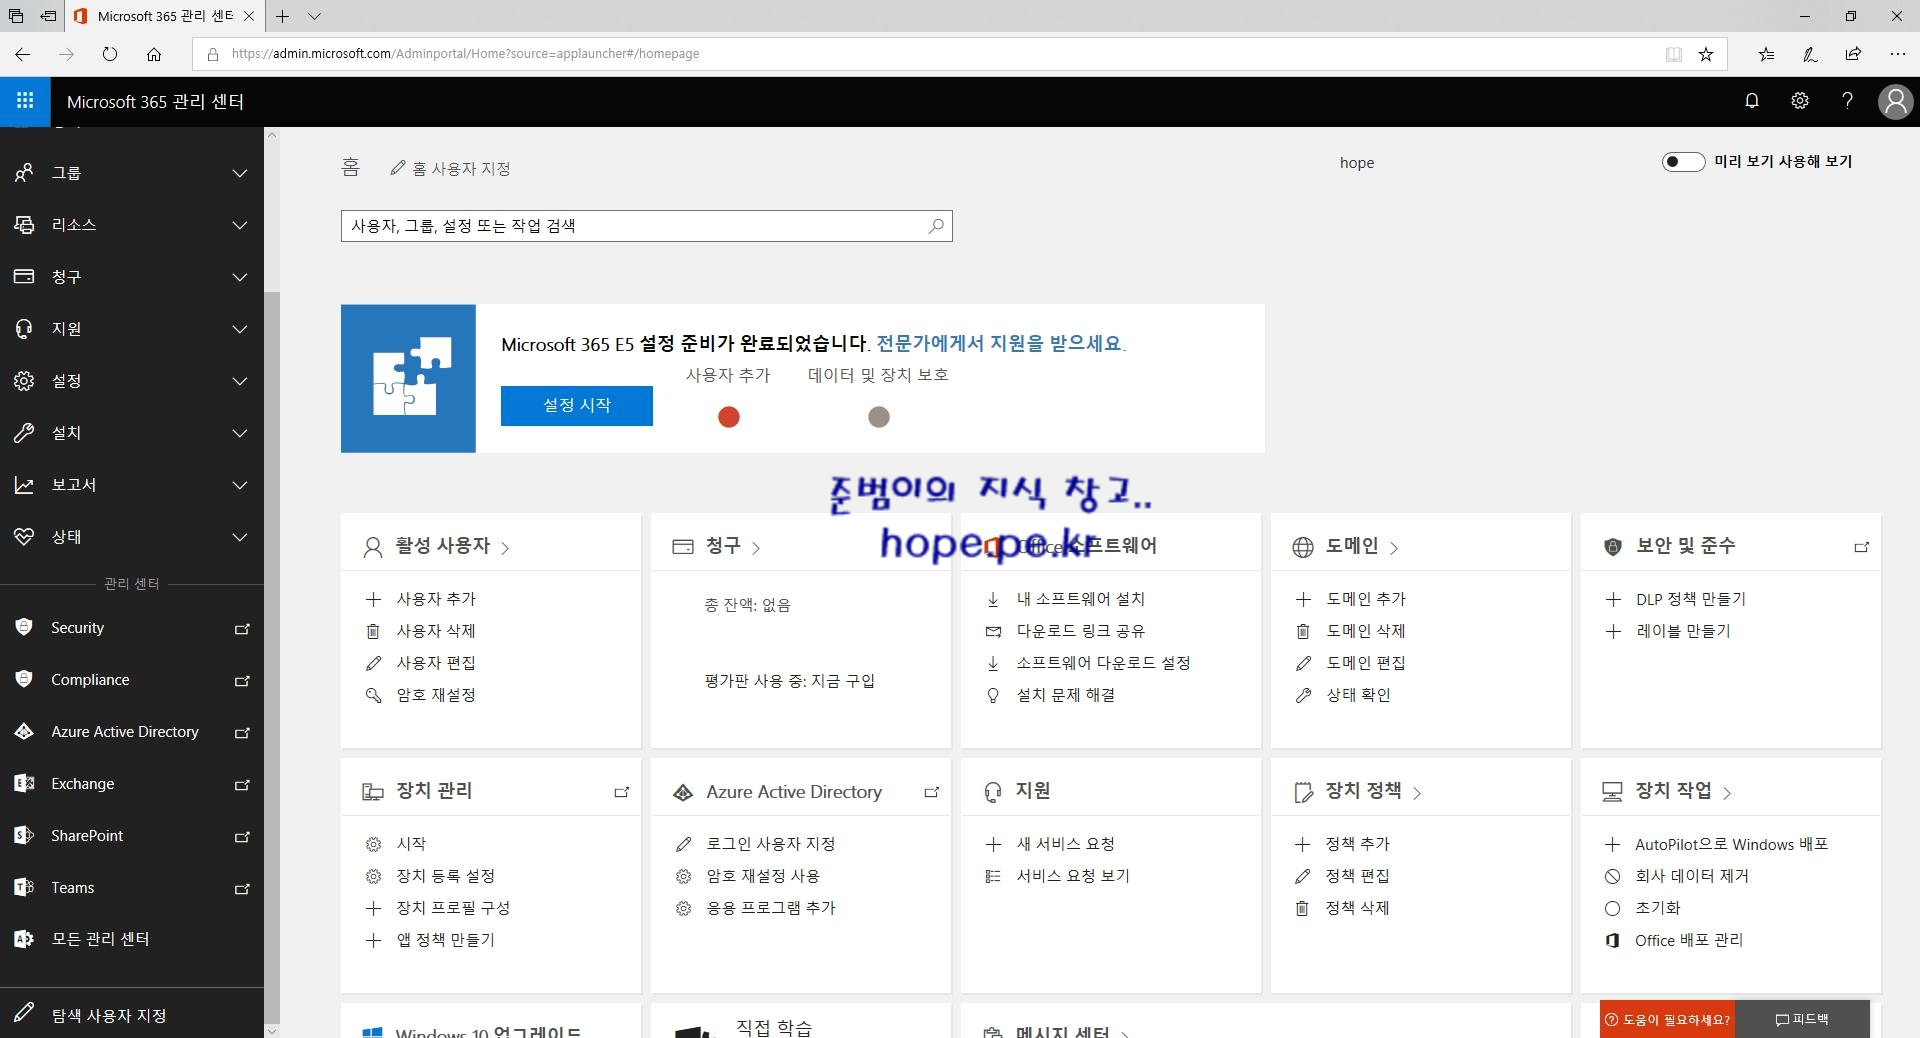Image resolution: width=1920 pixels, height=1038 pixels.
Task: Click the Azure Active Directory sidebar icon
Action: pyautogui.click(x=24, y=732)
